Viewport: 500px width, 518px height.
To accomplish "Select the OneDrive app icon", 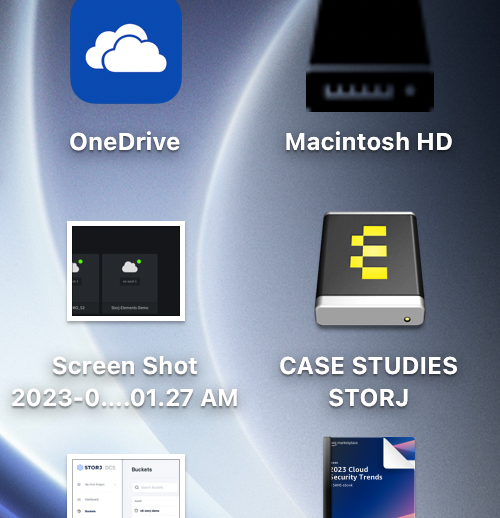I will tap(126, 51).
